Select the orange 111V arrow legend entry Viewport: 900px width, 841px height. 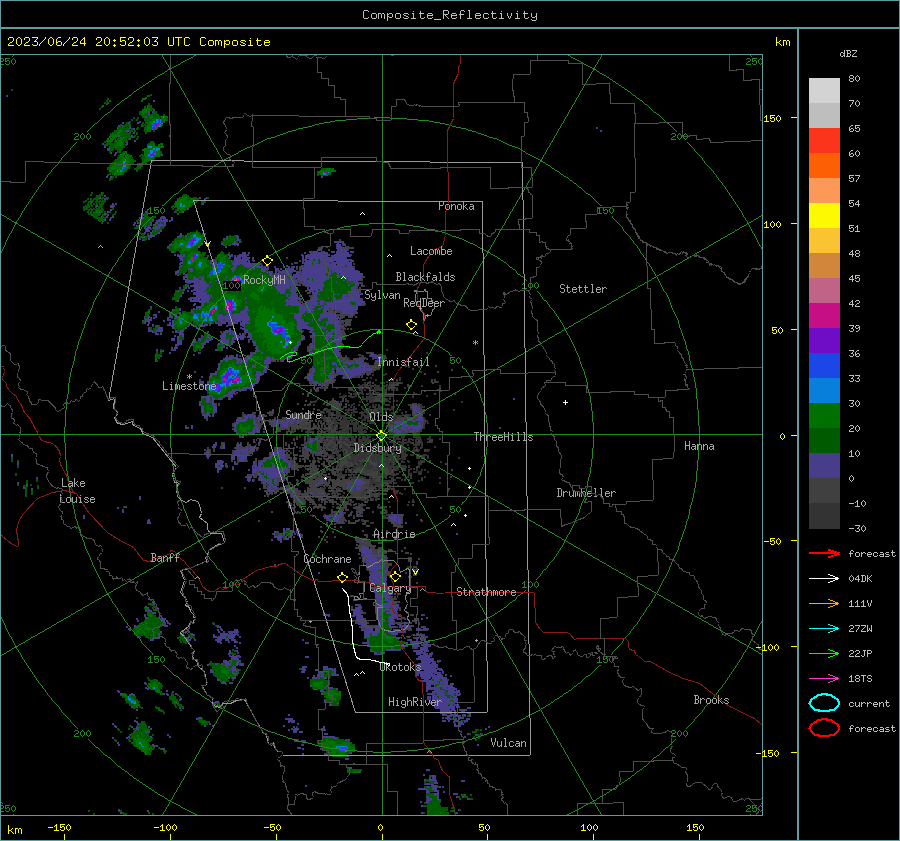tap(824, 603)
